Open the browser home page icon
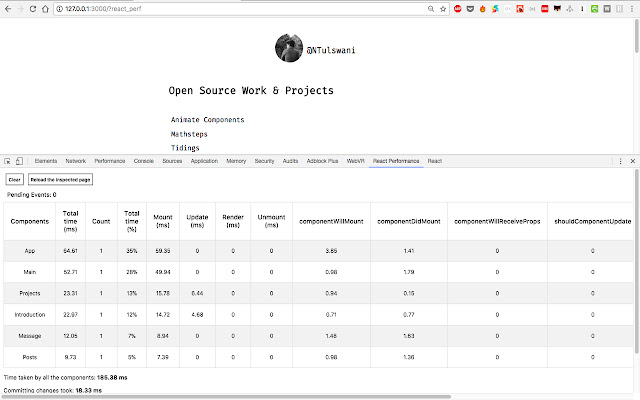The height and width of the screenshot is (400, 640). pos(45,9)
